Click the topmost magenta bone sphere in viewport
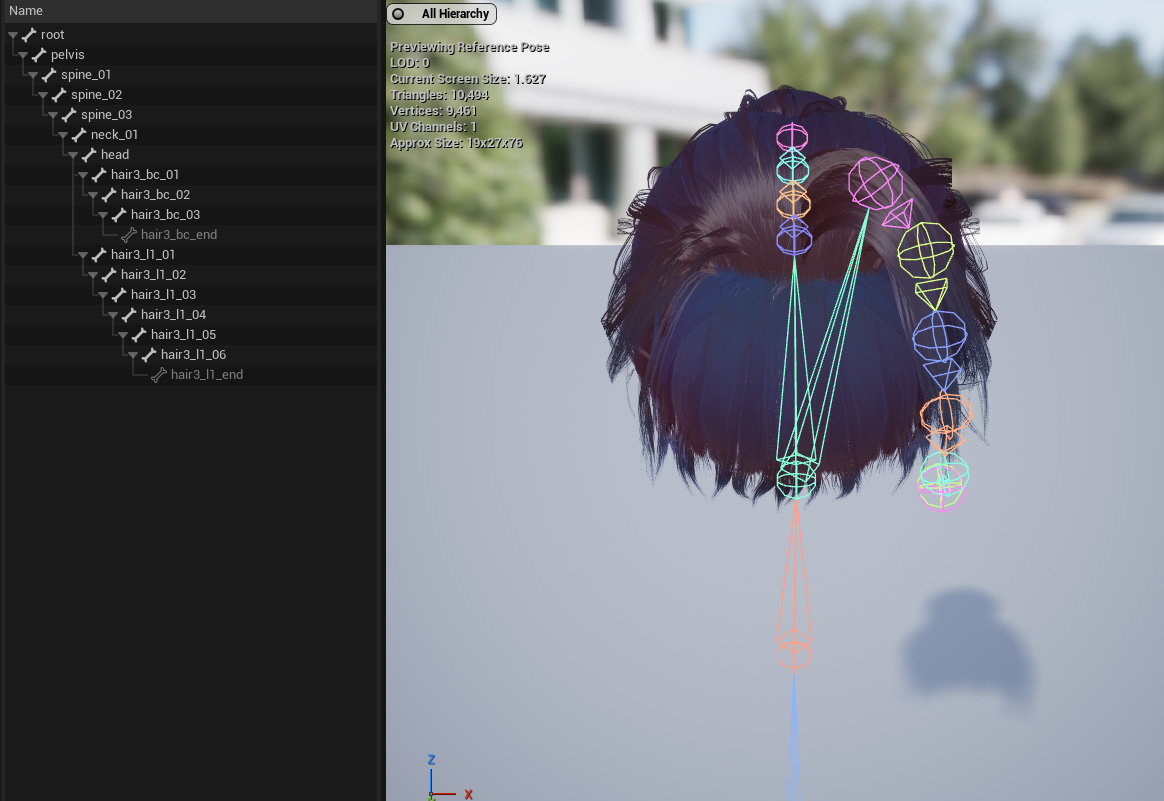 [792, 137]
